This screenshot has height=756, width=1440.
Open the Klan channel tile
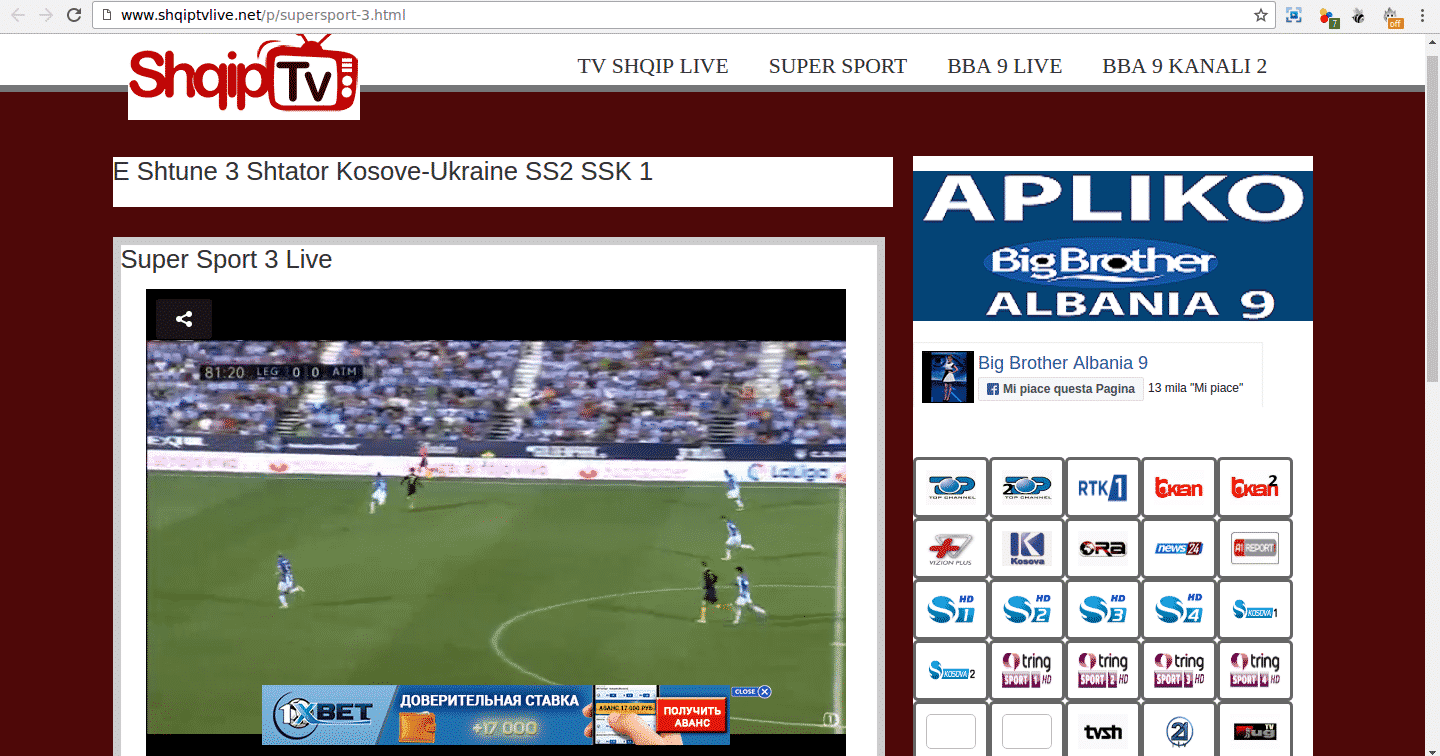pyautogui.click(x=1179, y=488)
